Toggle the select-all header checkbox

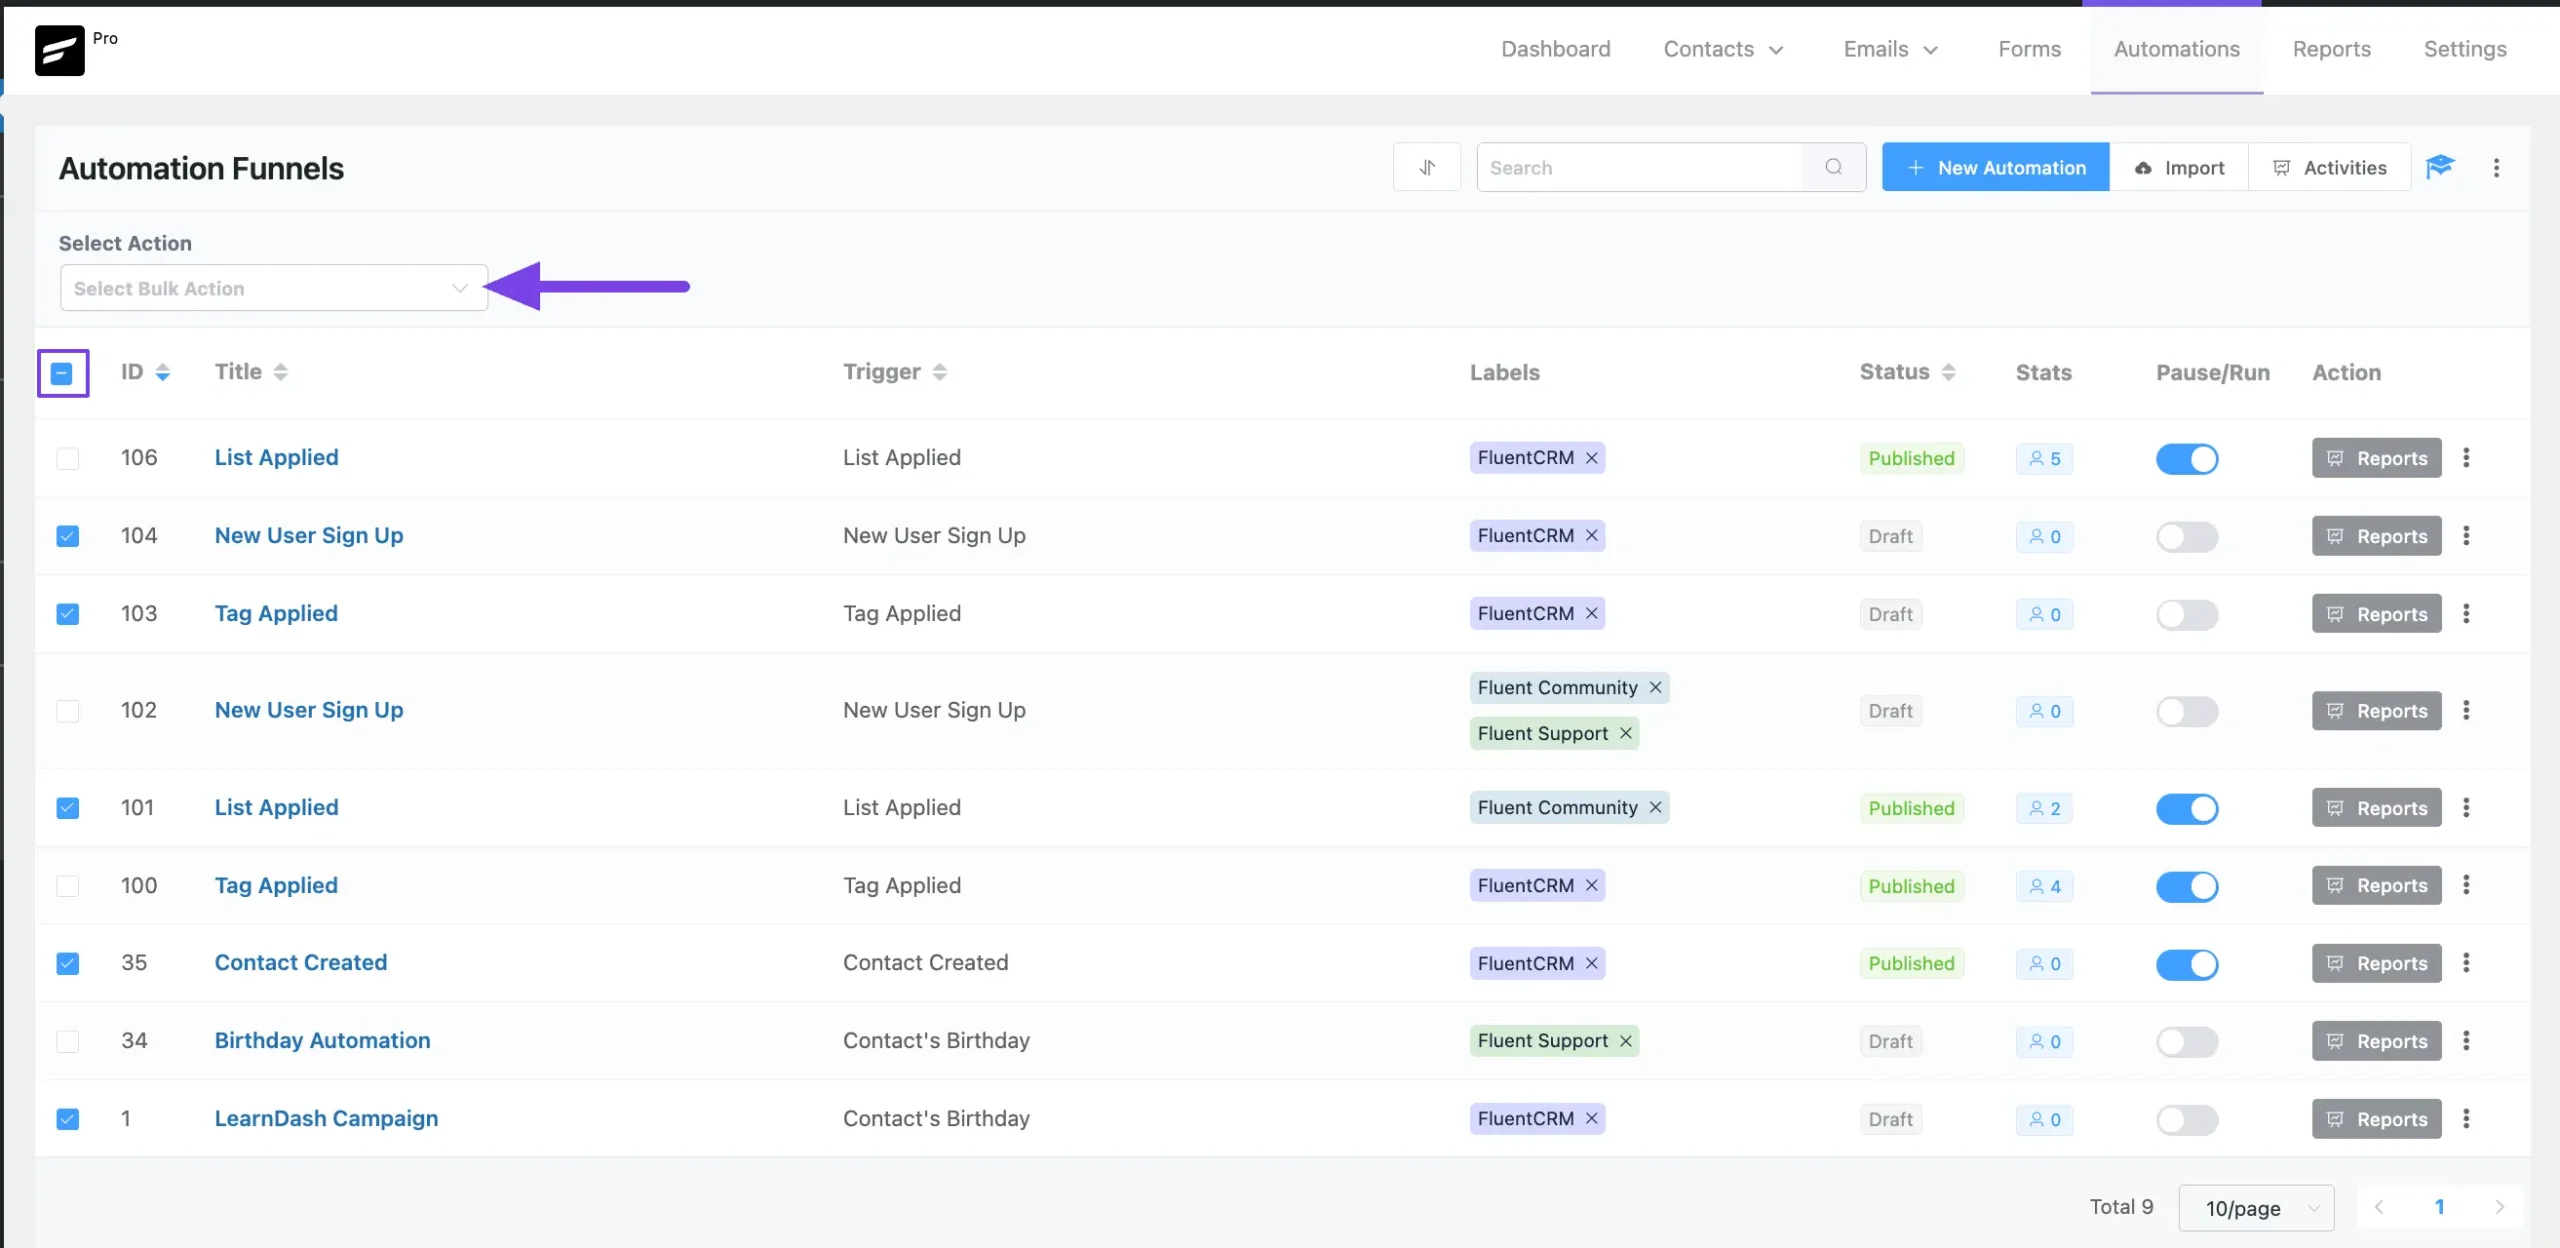(x=62, y=373)
